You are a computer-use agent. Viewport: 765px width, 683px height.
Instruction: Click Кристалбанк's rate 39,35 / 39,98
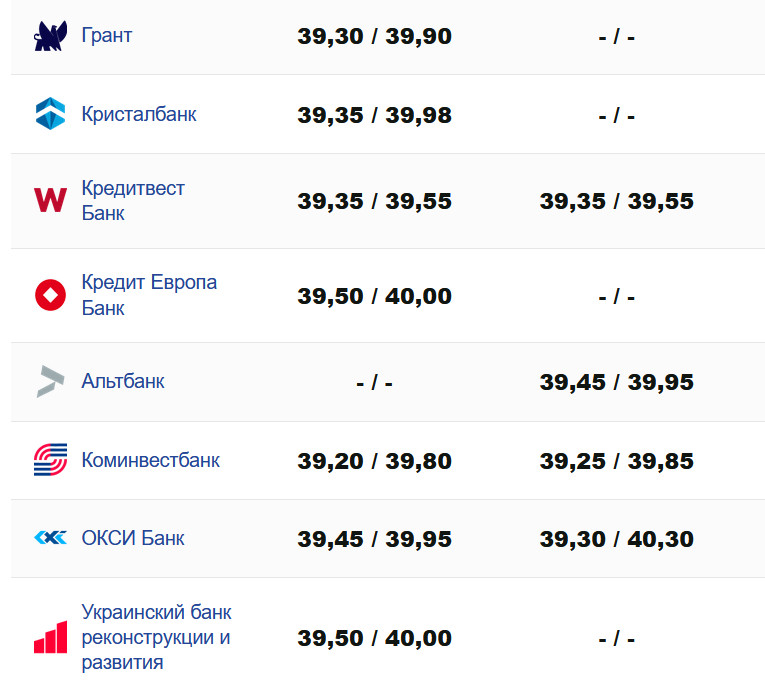[374, 115]
